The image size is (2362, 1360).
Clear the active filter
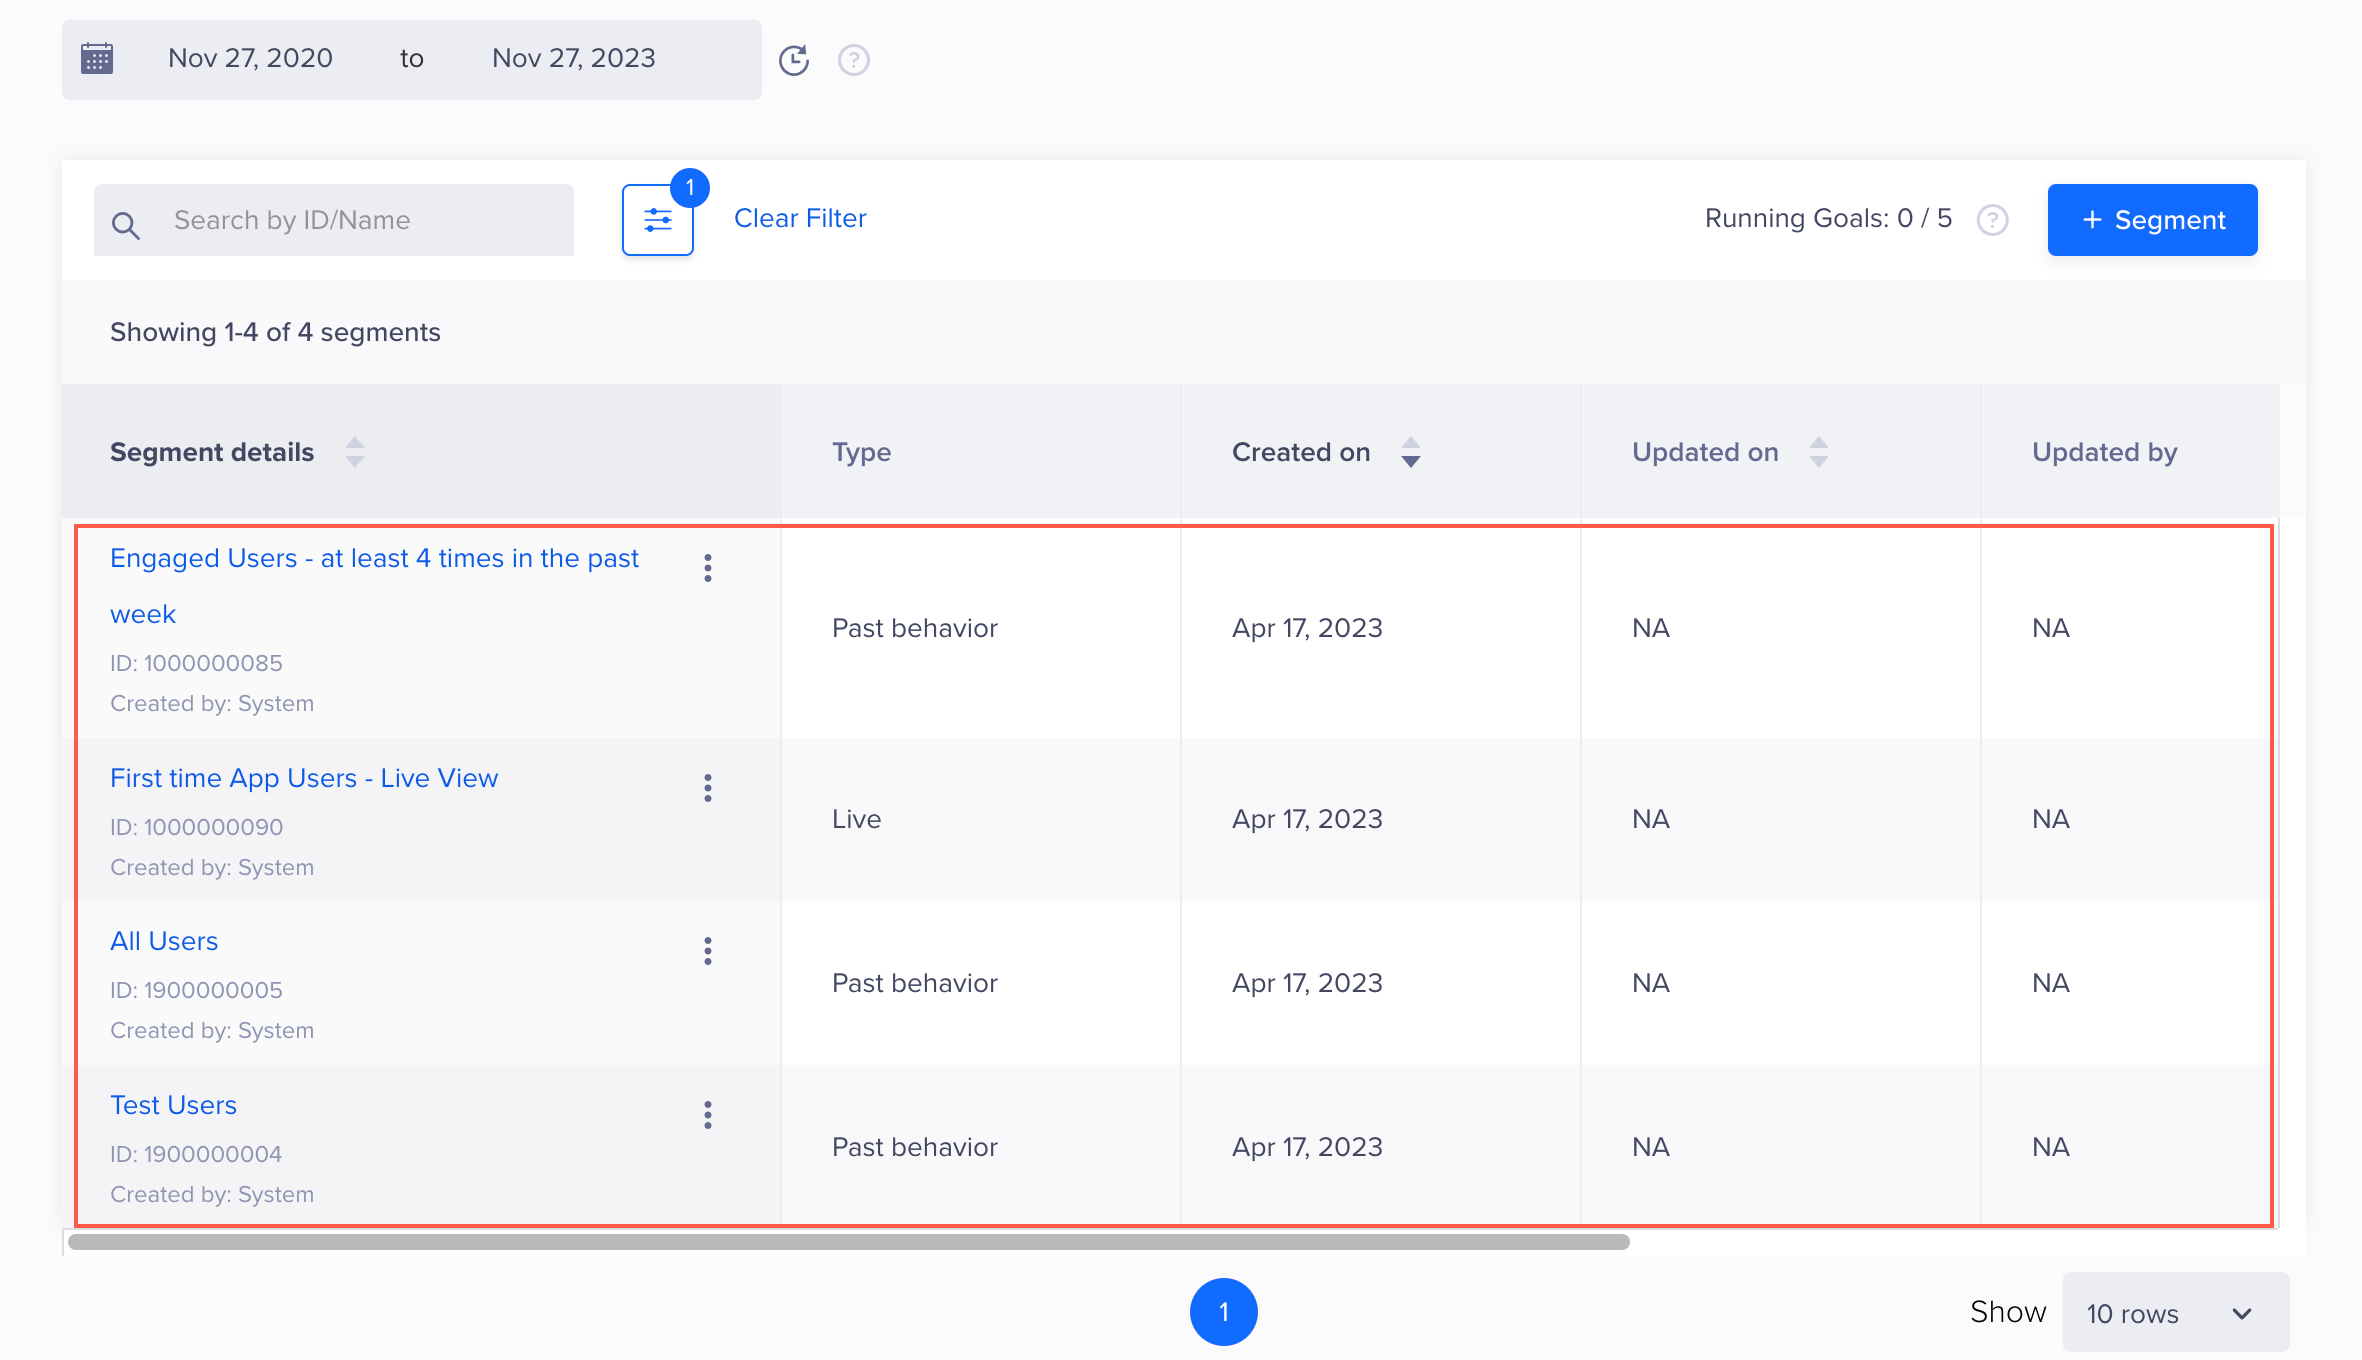point(800,219)
